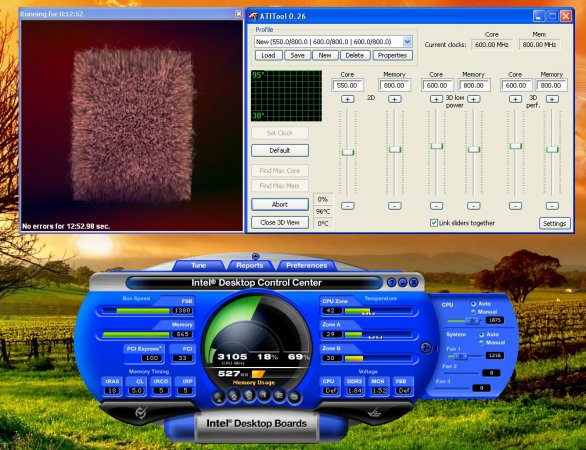The image size is (586, 450).
Task: Click the double up-arrow preset button under gauge
Action: pos(234,395)
